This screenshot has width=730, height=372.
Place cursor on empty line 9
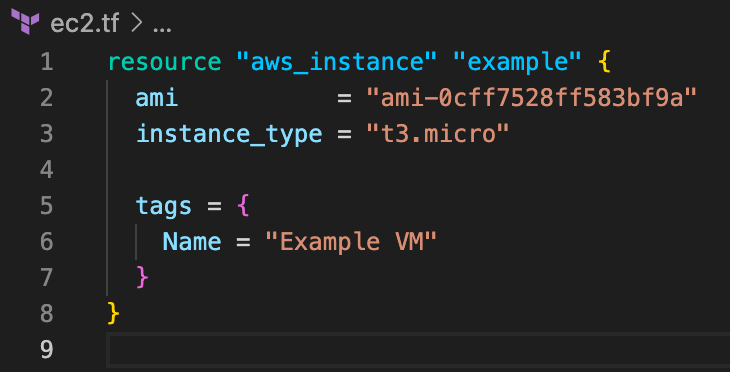coord(418,349)
